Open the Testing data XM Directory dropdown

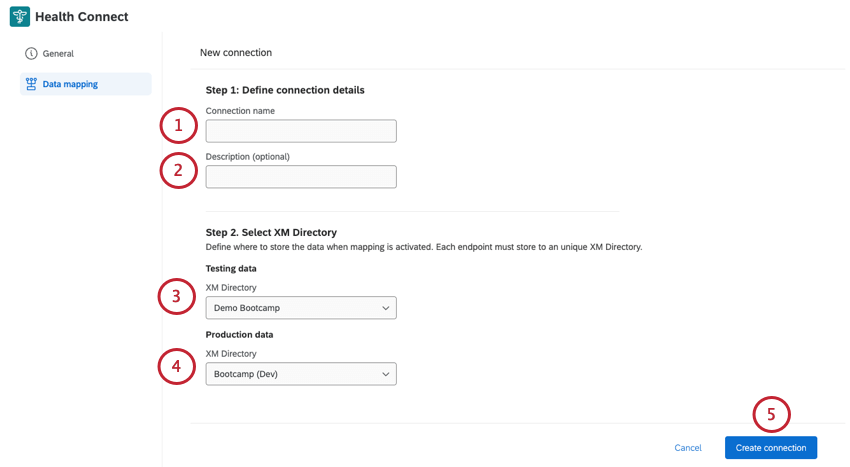click(x=300, y=308)
